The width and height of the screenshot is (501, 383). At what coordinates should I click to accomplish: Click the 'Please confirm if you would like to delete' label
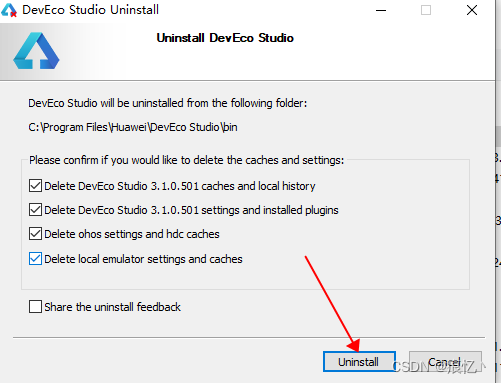pos(186,160)
